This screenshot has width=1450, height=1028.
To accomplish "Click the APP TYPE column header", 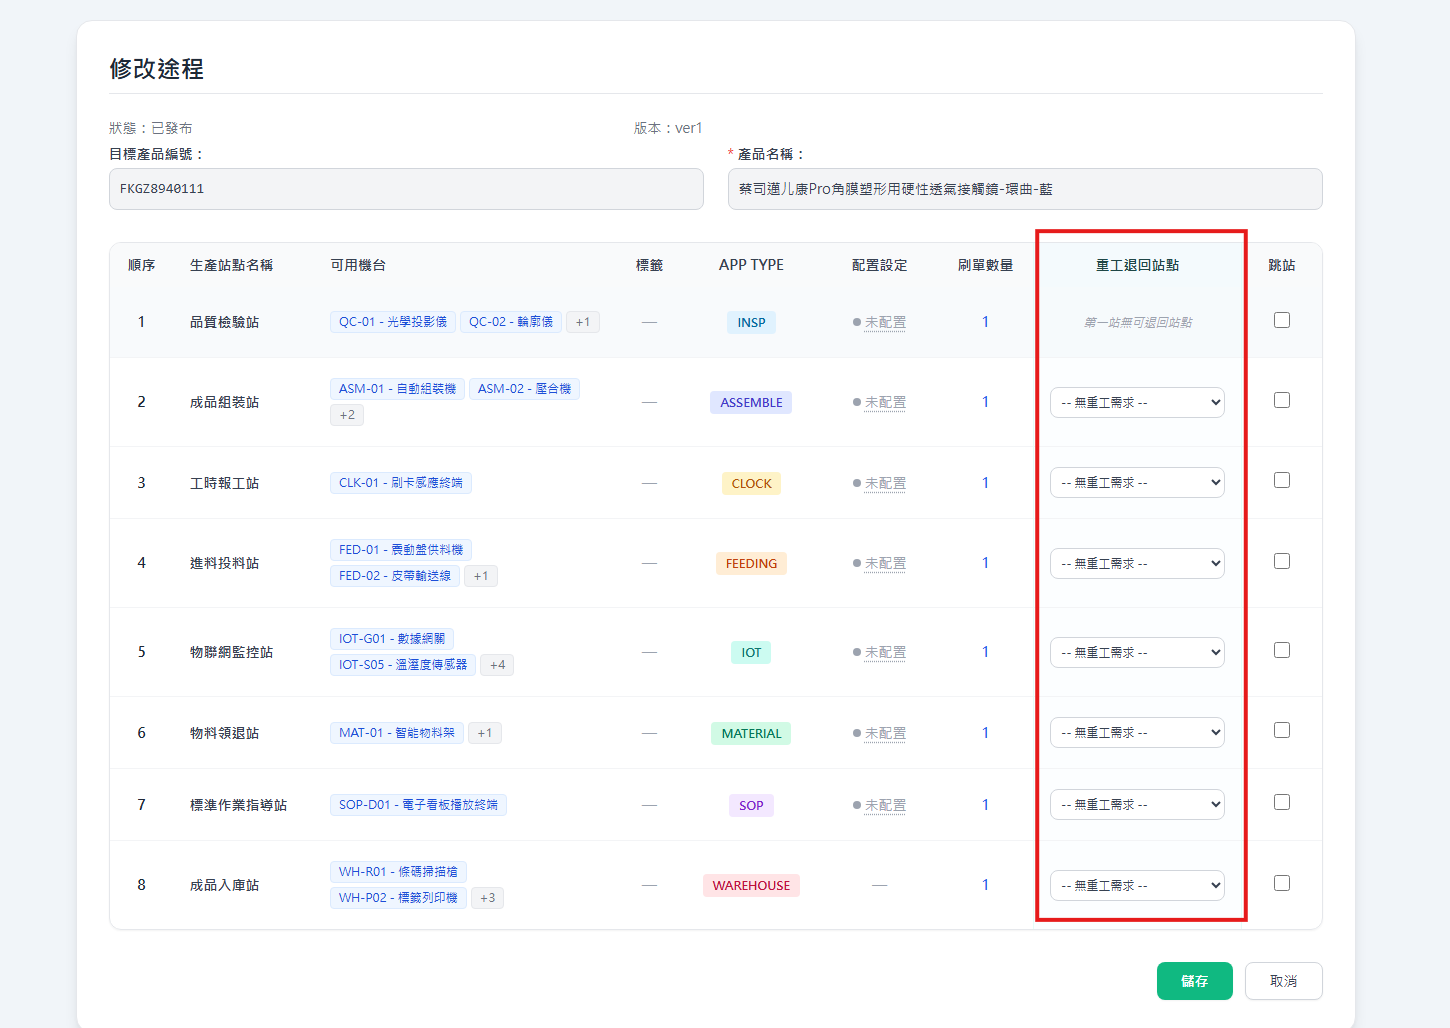I will coord(752,265).
